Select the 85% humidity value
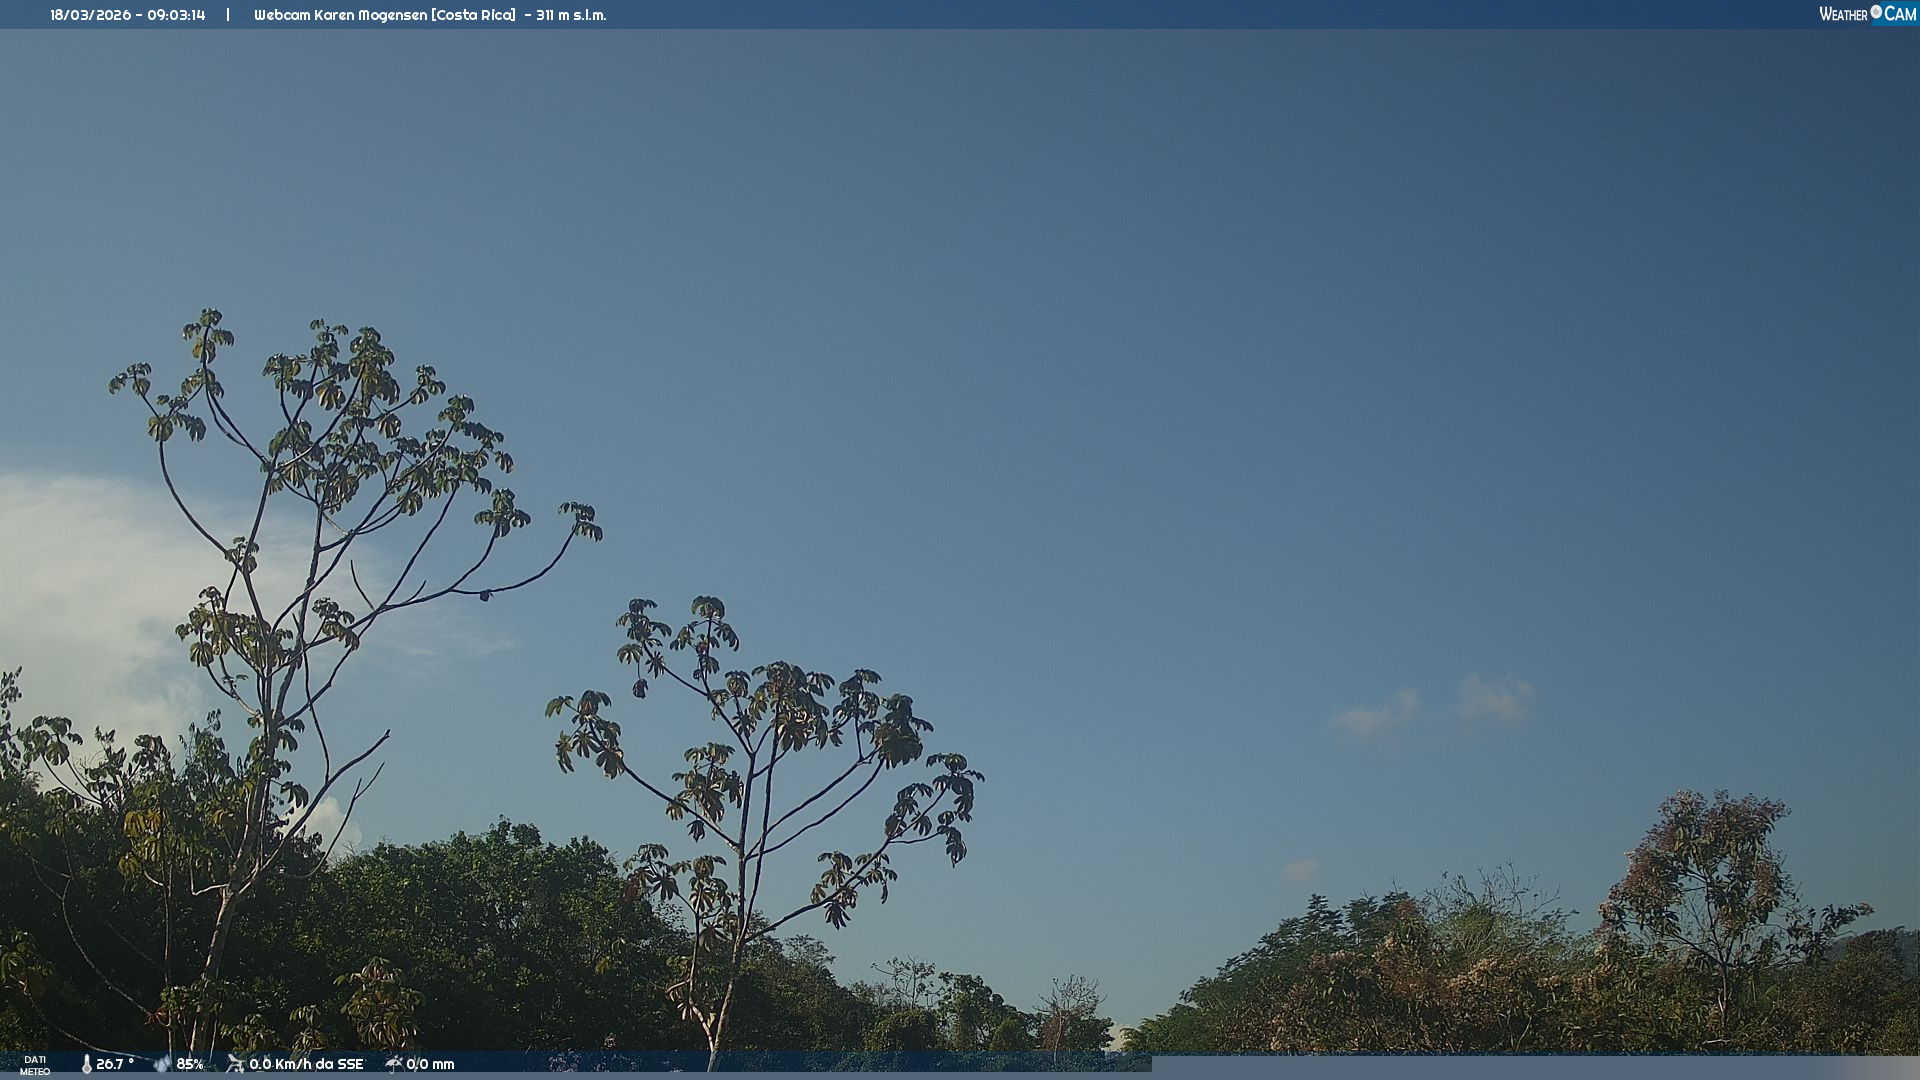The height and width of the screenshot is (1080, 1920). (x=190, y=1064)
